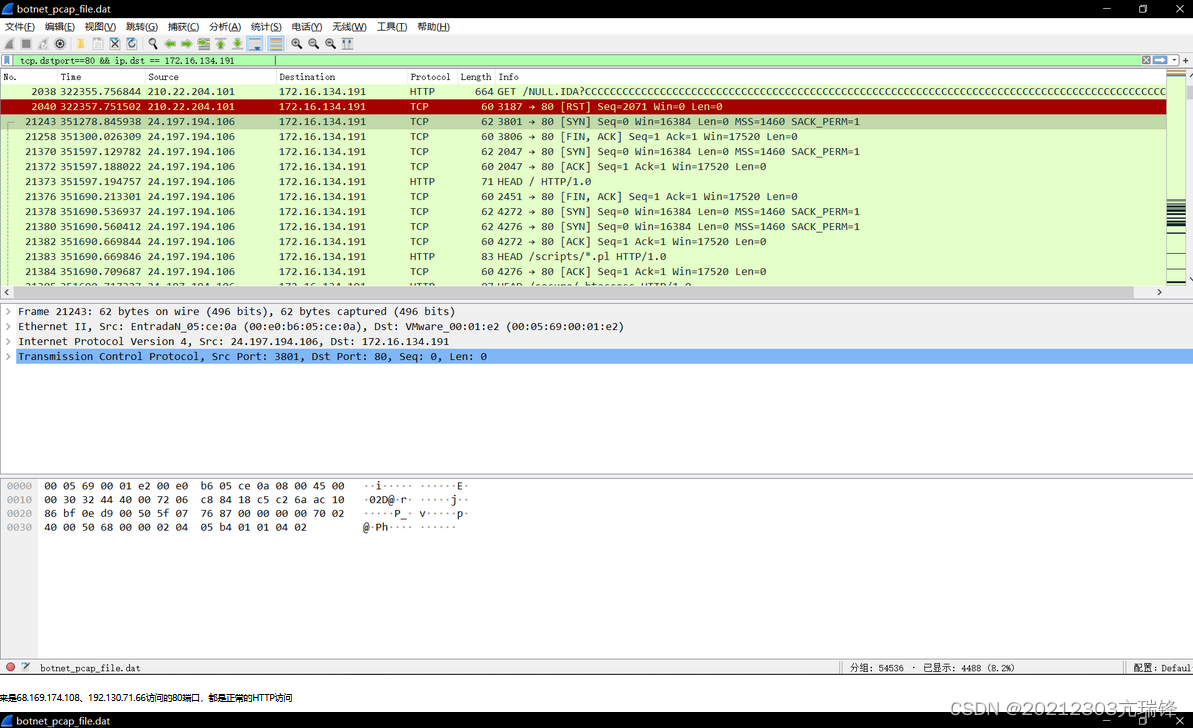Click hex offset 0010 in bytes pane
The width and height of the screenshot is (1193, 728).
click(20, 500)
